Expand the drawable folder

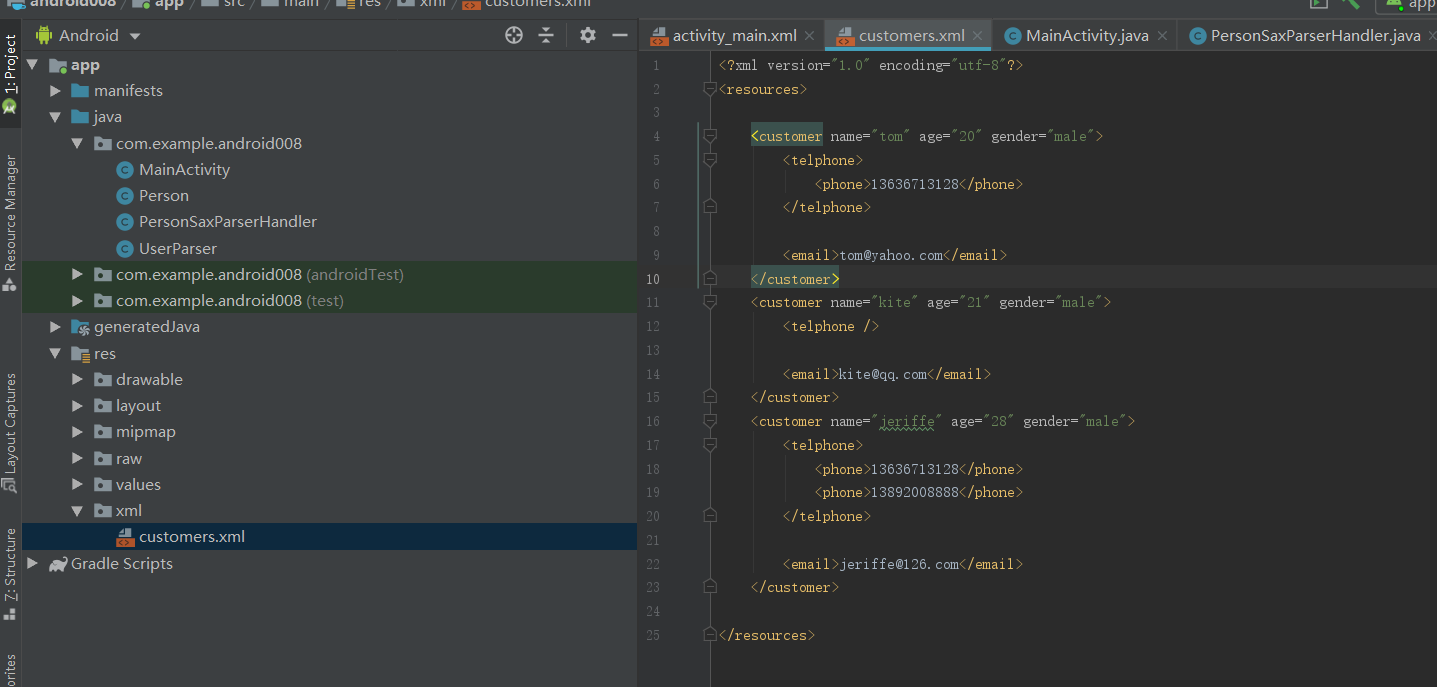coord(78,380)
